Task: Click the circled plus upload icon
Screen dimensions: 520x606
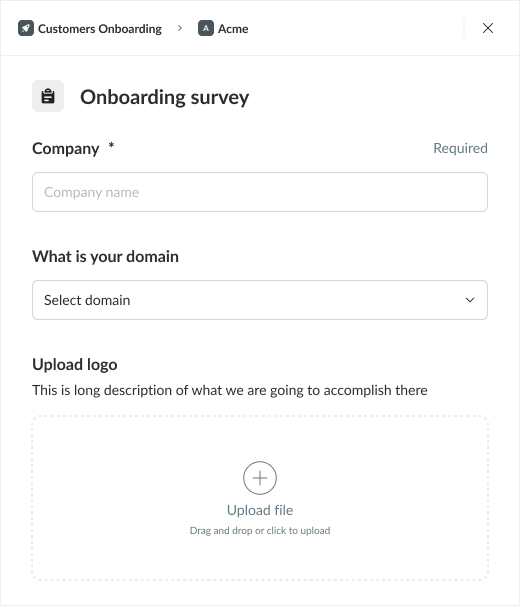Action: 260,478
